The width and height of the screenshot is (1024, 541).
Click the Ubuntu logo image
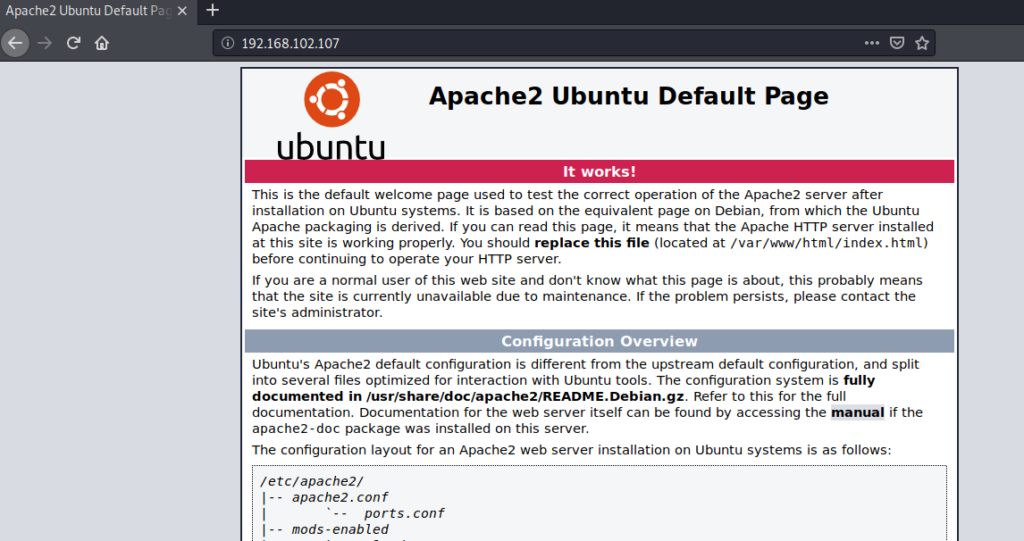coord(331,116)
